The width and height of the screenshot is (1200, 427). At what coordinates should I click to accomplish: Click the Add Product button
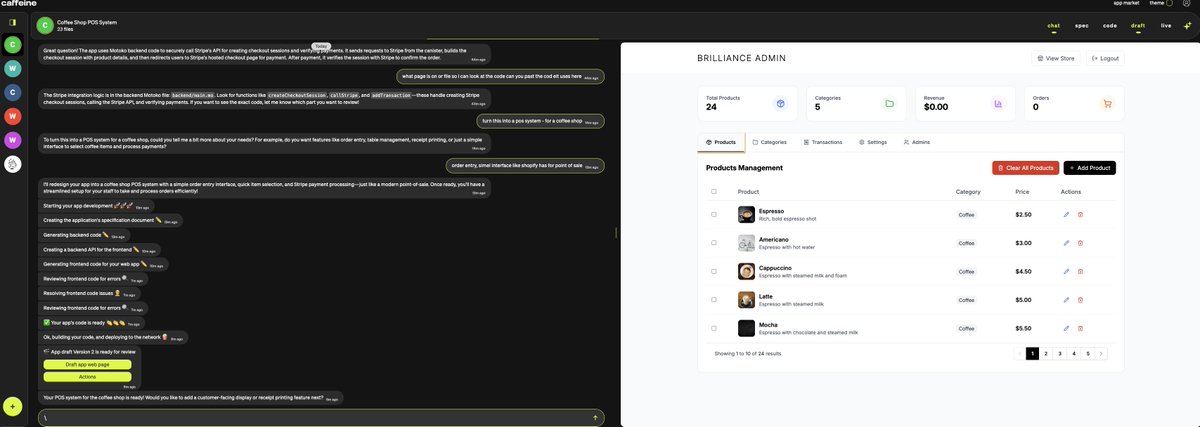click(1090, 168)
